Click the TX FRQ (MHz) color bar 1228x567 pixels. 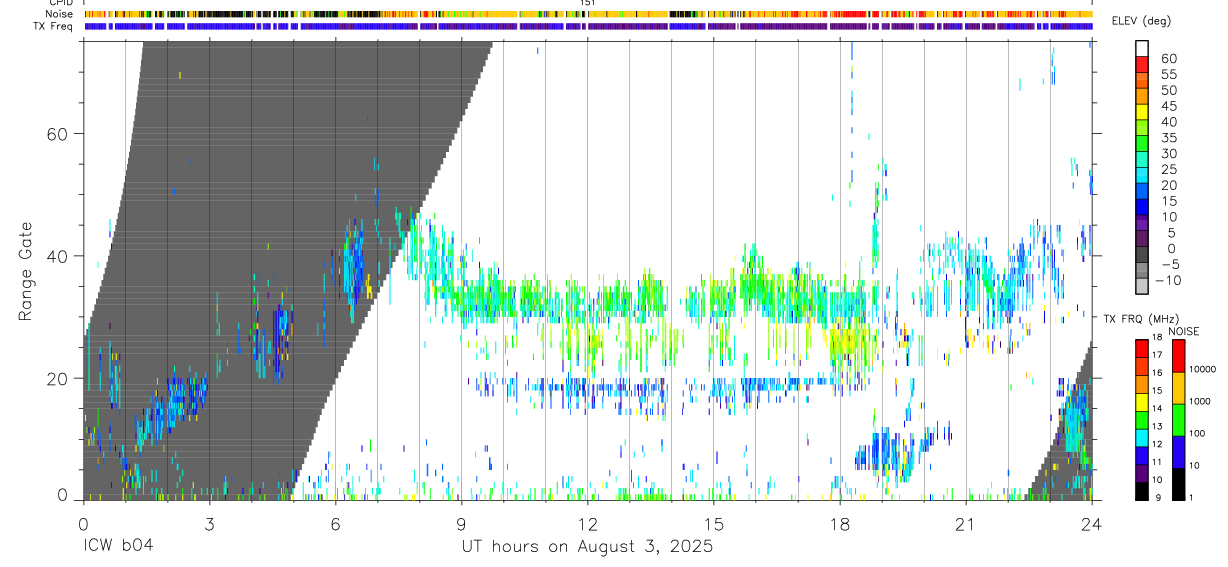[1142, 420]
